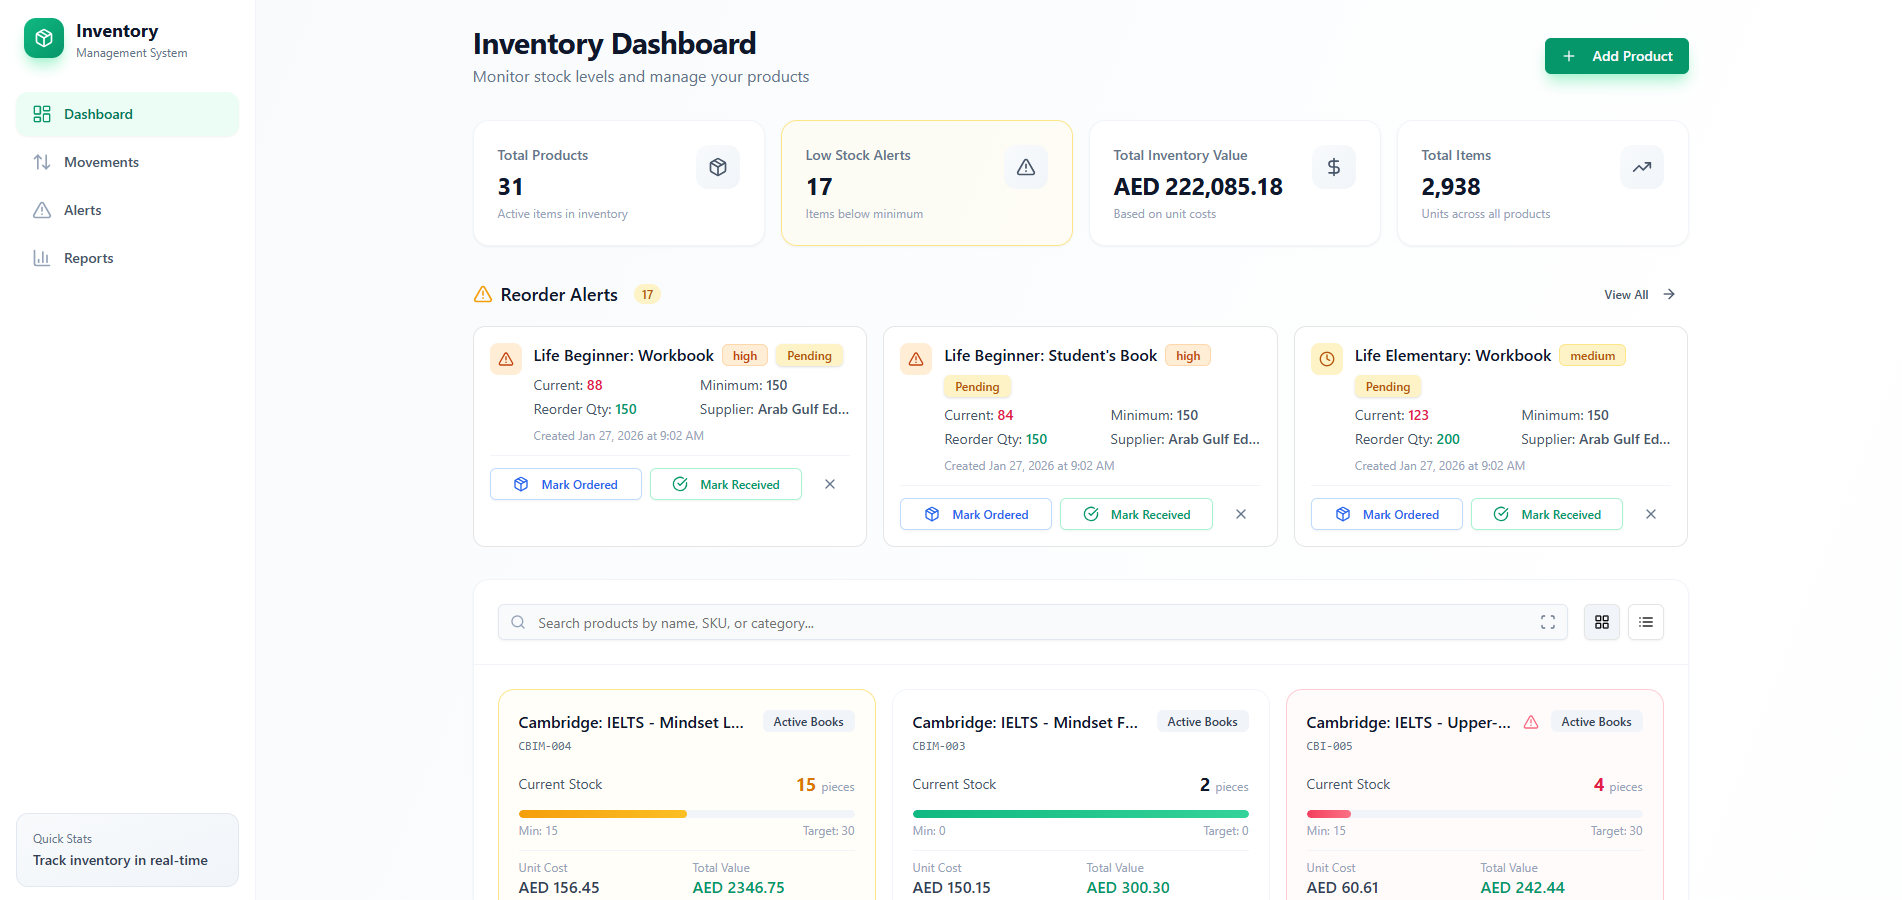Click the SKU code CBIM-004
Screen dimensions: 1902x900
click(545, 746)
